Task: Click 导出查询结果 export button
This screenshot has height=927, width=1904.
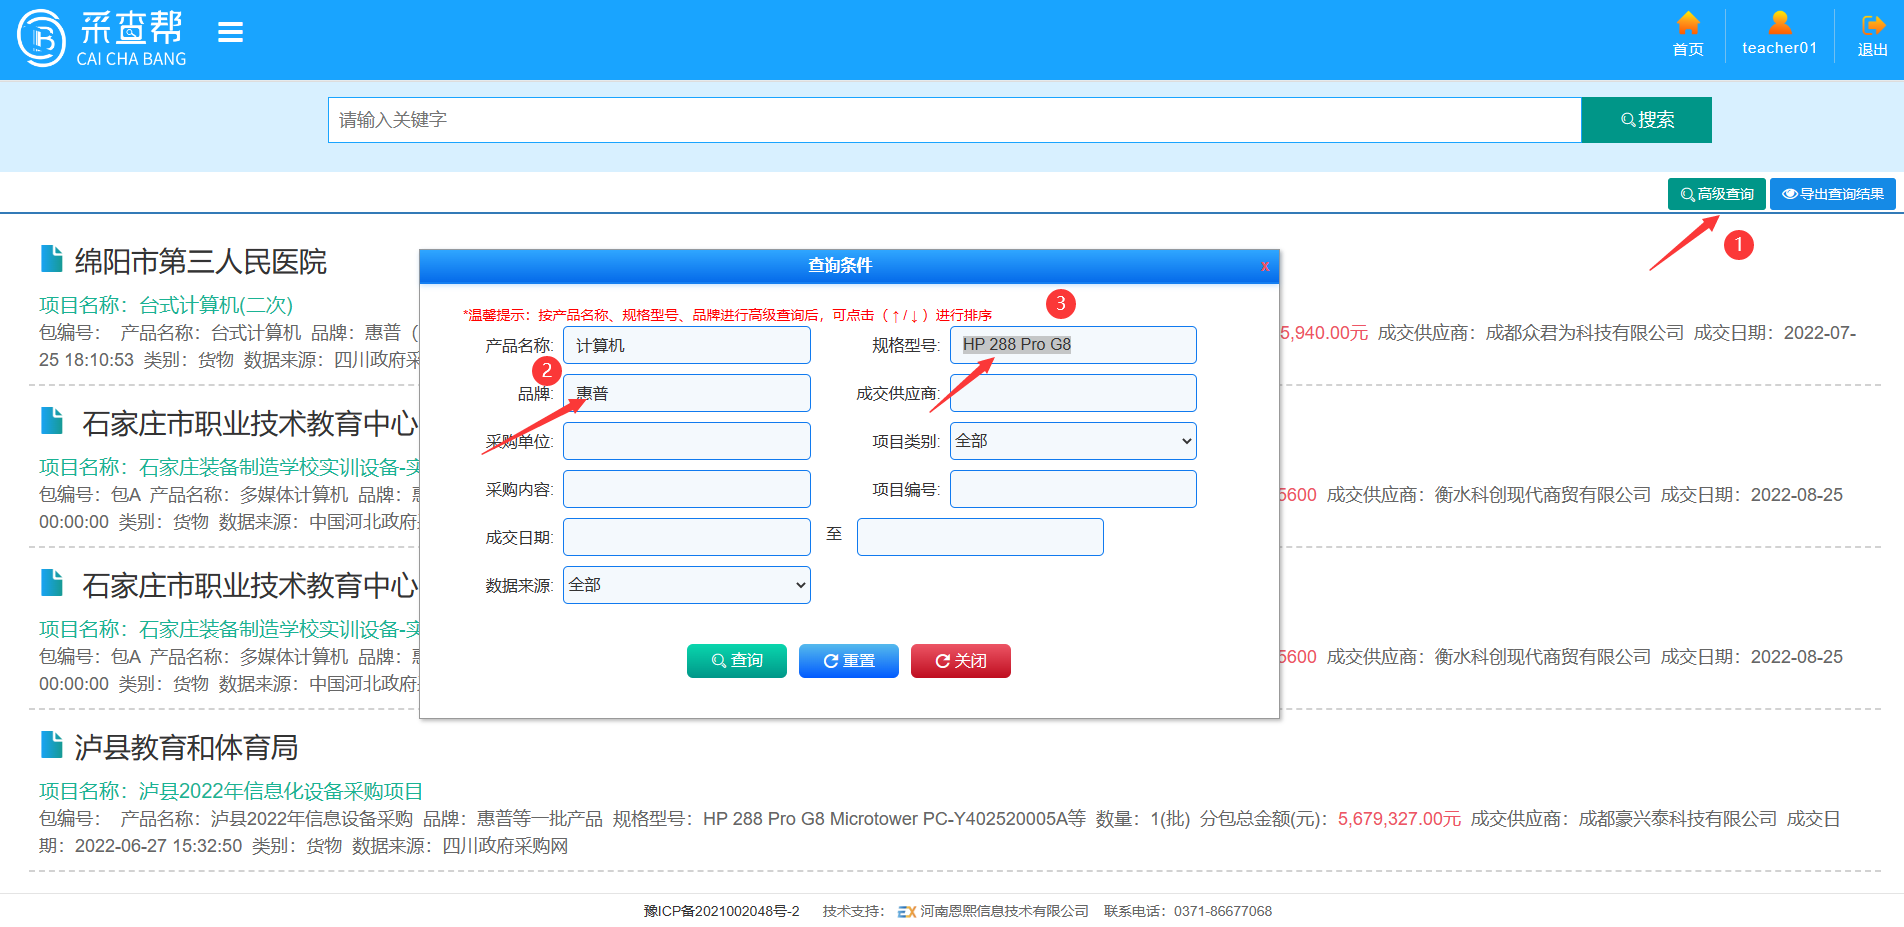Action: click(1832, 194)
